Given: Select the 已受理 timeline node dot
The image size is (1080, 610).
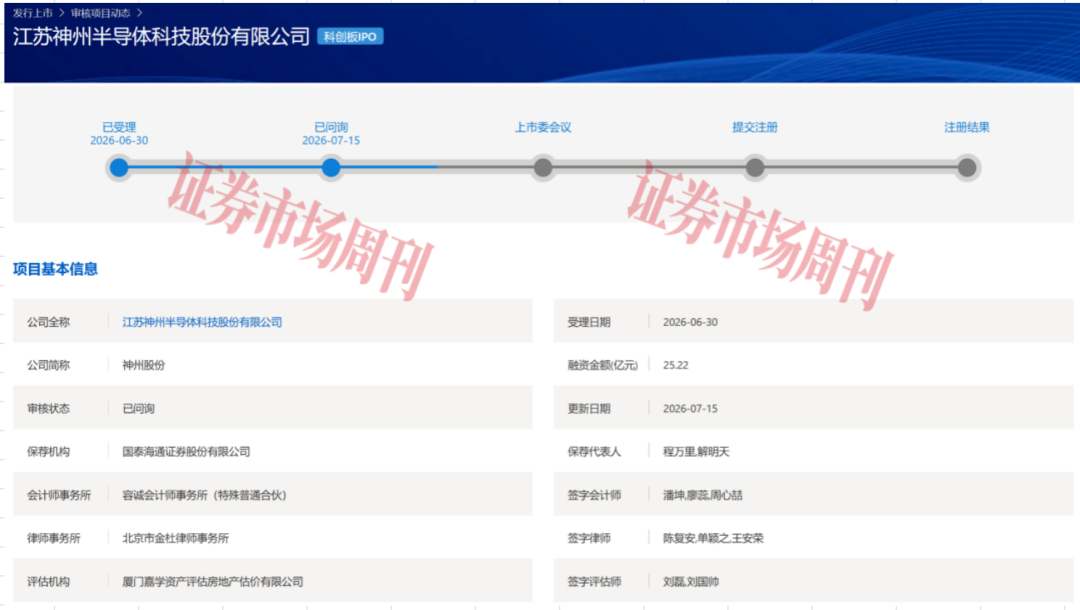Looking at the screenshot, I should [x=119, y=167].
